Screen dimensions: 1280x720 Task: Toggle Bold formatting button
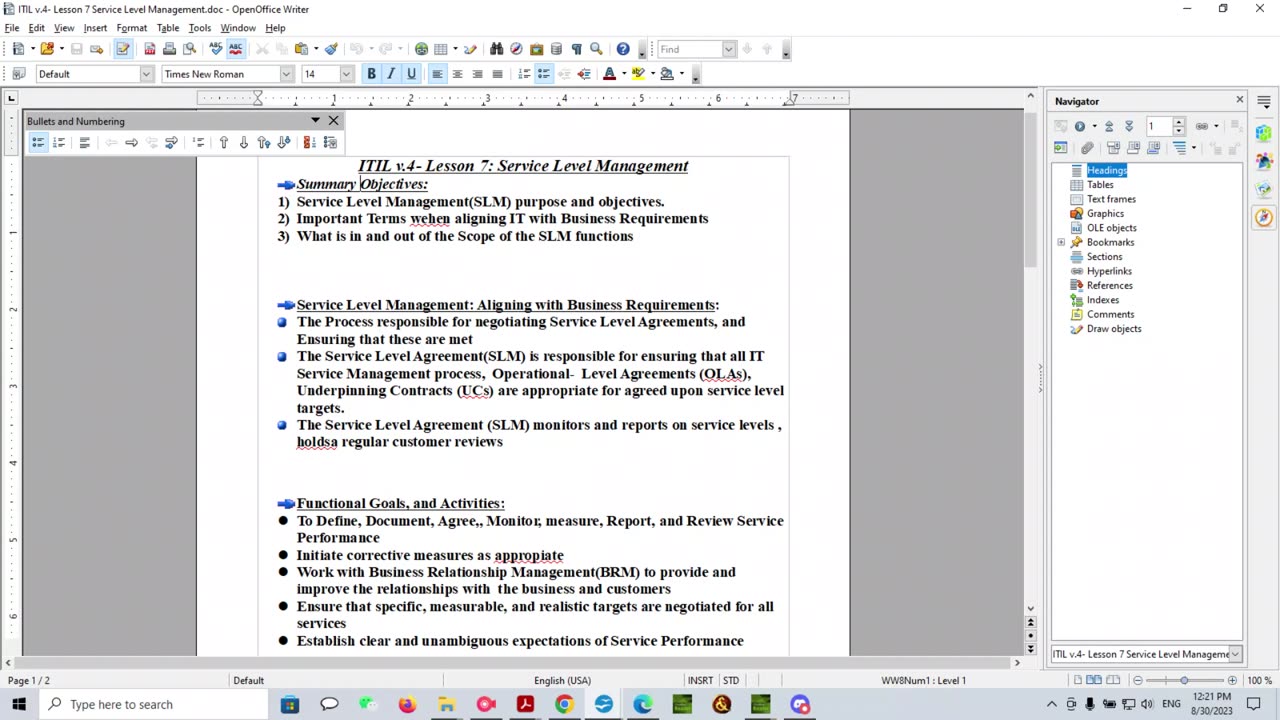[x=371, y=74]
